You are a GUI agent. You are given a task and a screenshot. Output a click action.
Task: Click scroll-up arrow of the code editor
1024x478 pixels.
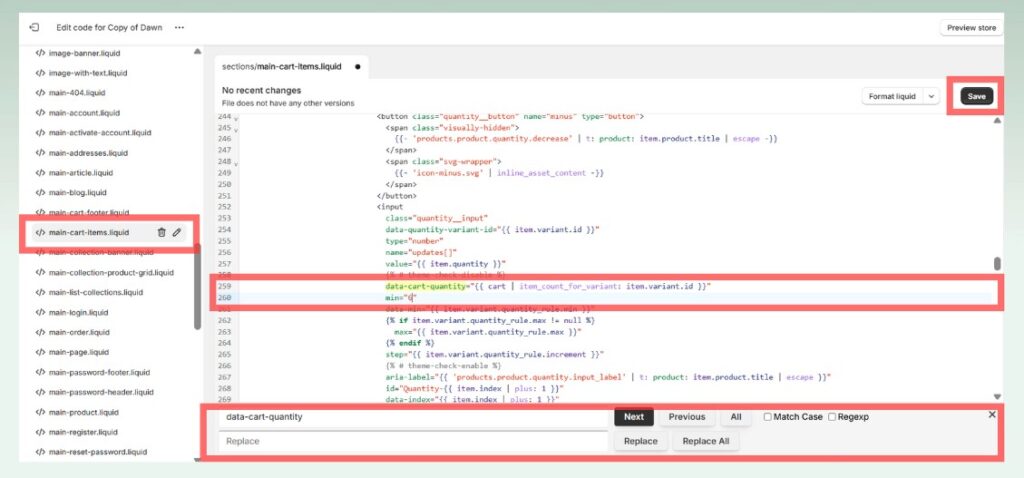[997, 120]
